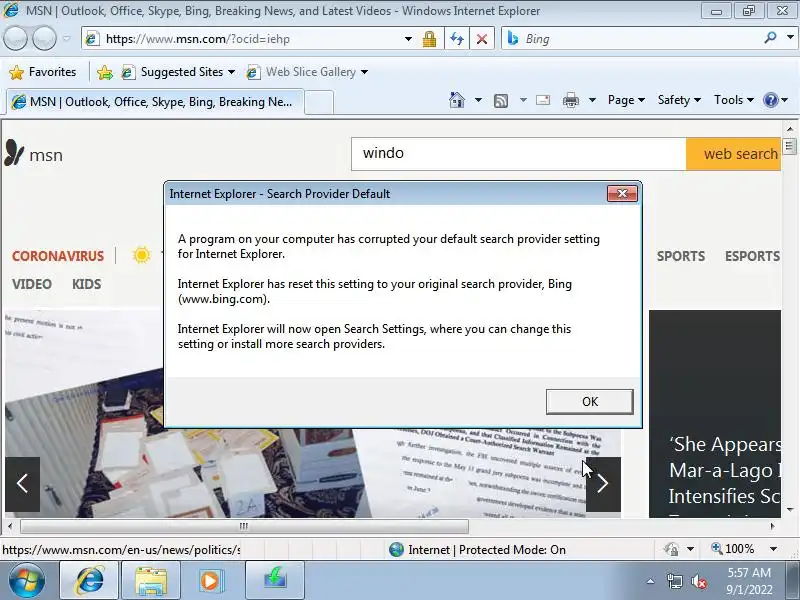
Task: Click the Print icon
Action: [570, 100]
